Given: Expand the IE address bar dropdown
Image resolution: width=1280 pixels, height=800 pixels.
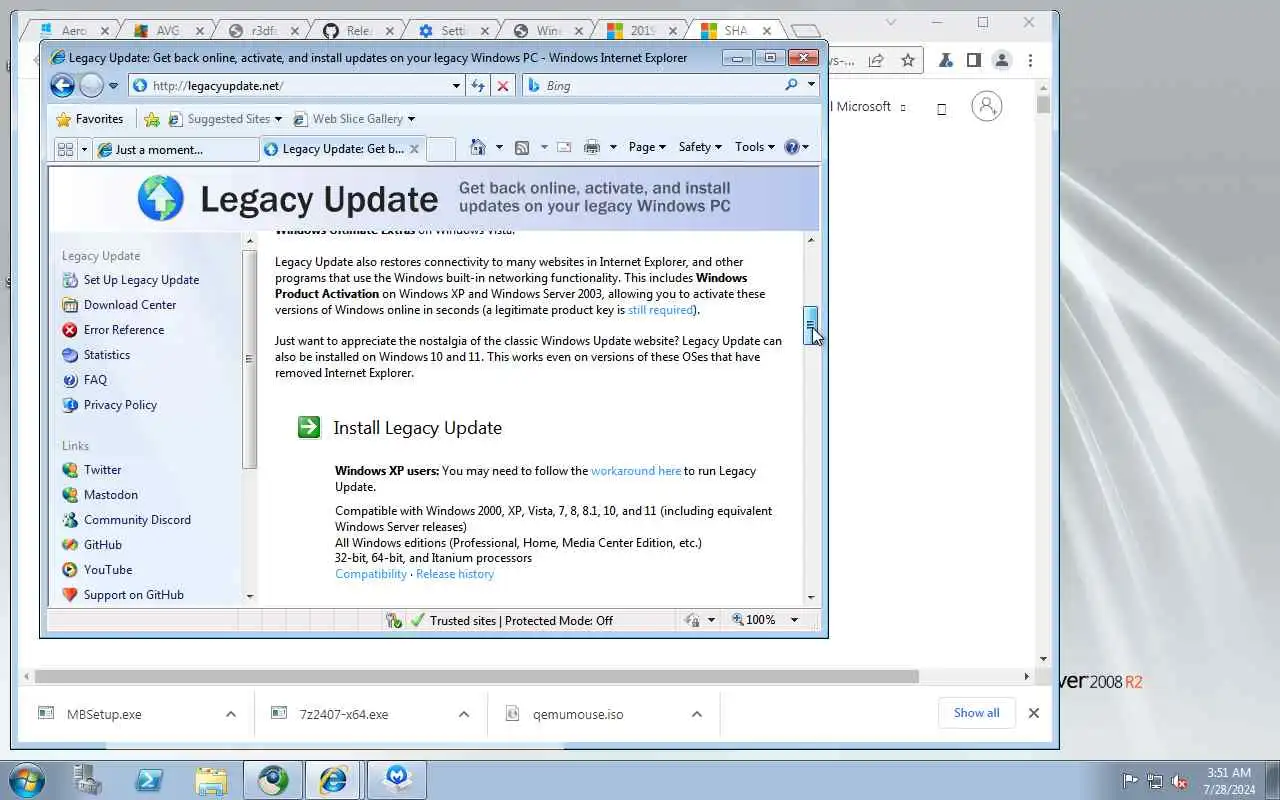Looking at the screenshot, I should (457, 86).
